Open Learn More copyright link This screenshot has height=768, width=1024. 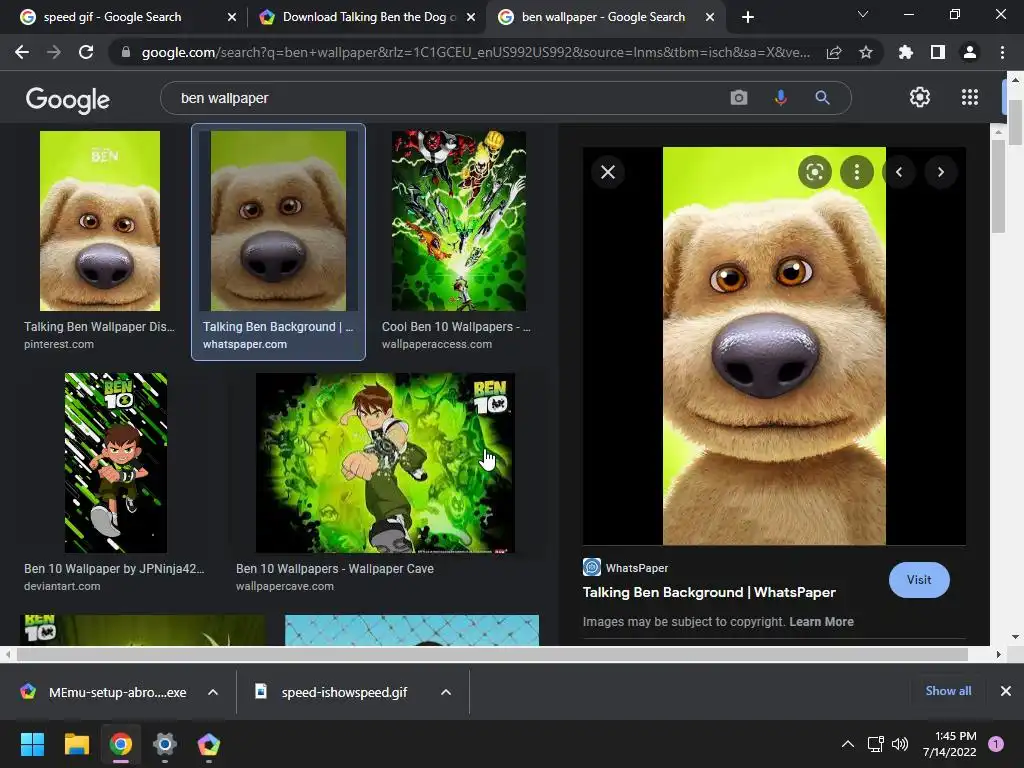point(822,622)
